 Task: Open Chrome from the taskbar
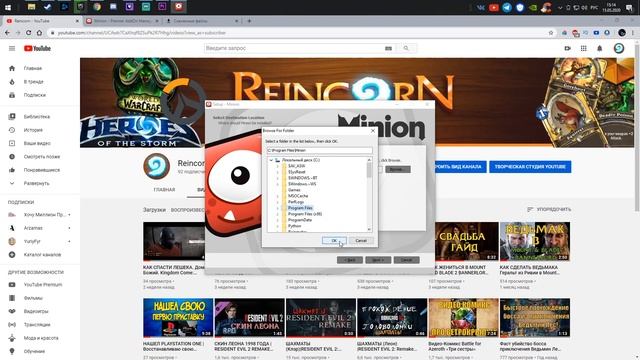coord(97,7)
